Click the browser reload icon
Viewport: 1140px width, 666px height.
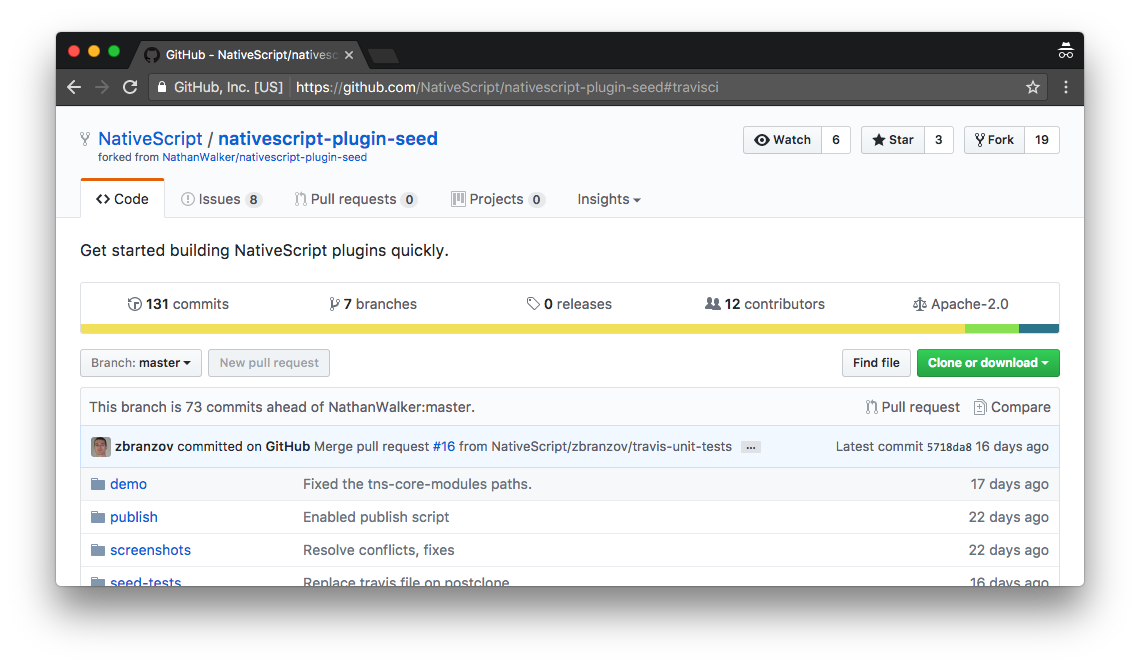130,87
